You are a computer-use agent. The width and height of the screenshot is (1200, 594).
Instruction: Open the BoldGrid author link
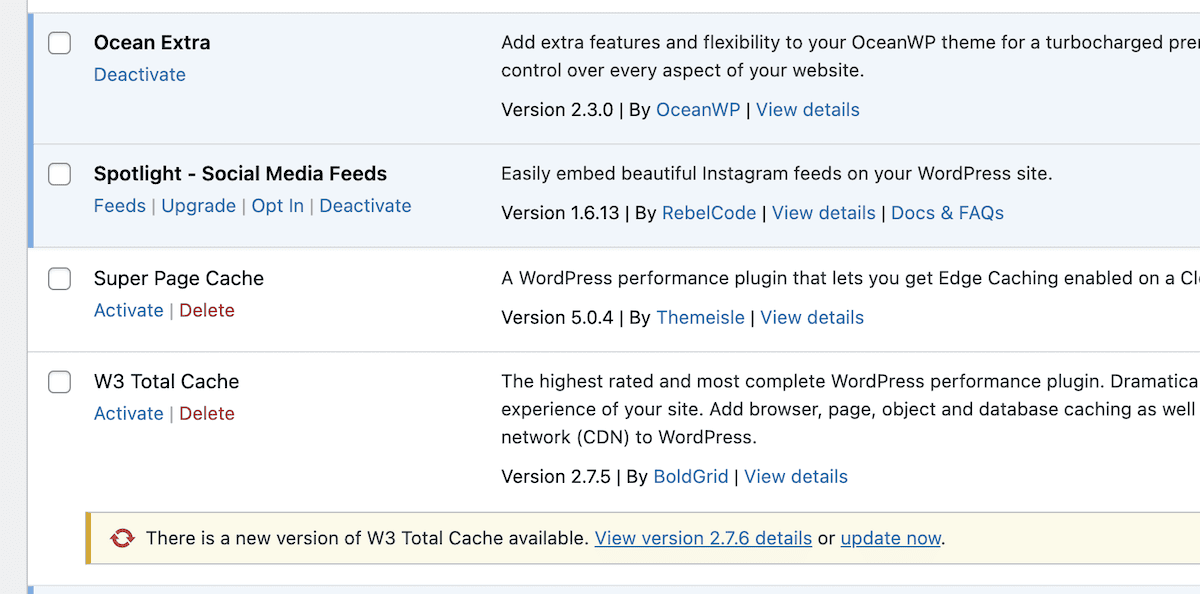pyautogui.click(x=691, y=477)
